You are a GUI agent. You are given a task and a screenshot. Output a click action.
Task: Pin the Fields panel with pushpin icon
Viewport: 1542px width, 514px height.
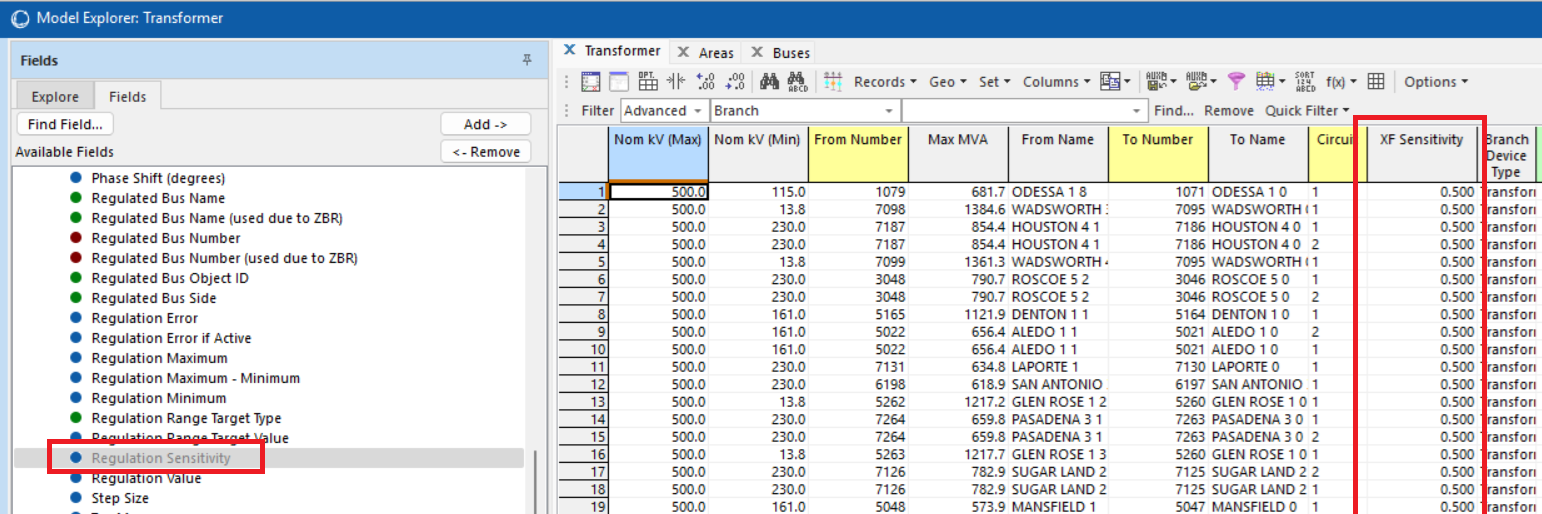click(527, 61)
